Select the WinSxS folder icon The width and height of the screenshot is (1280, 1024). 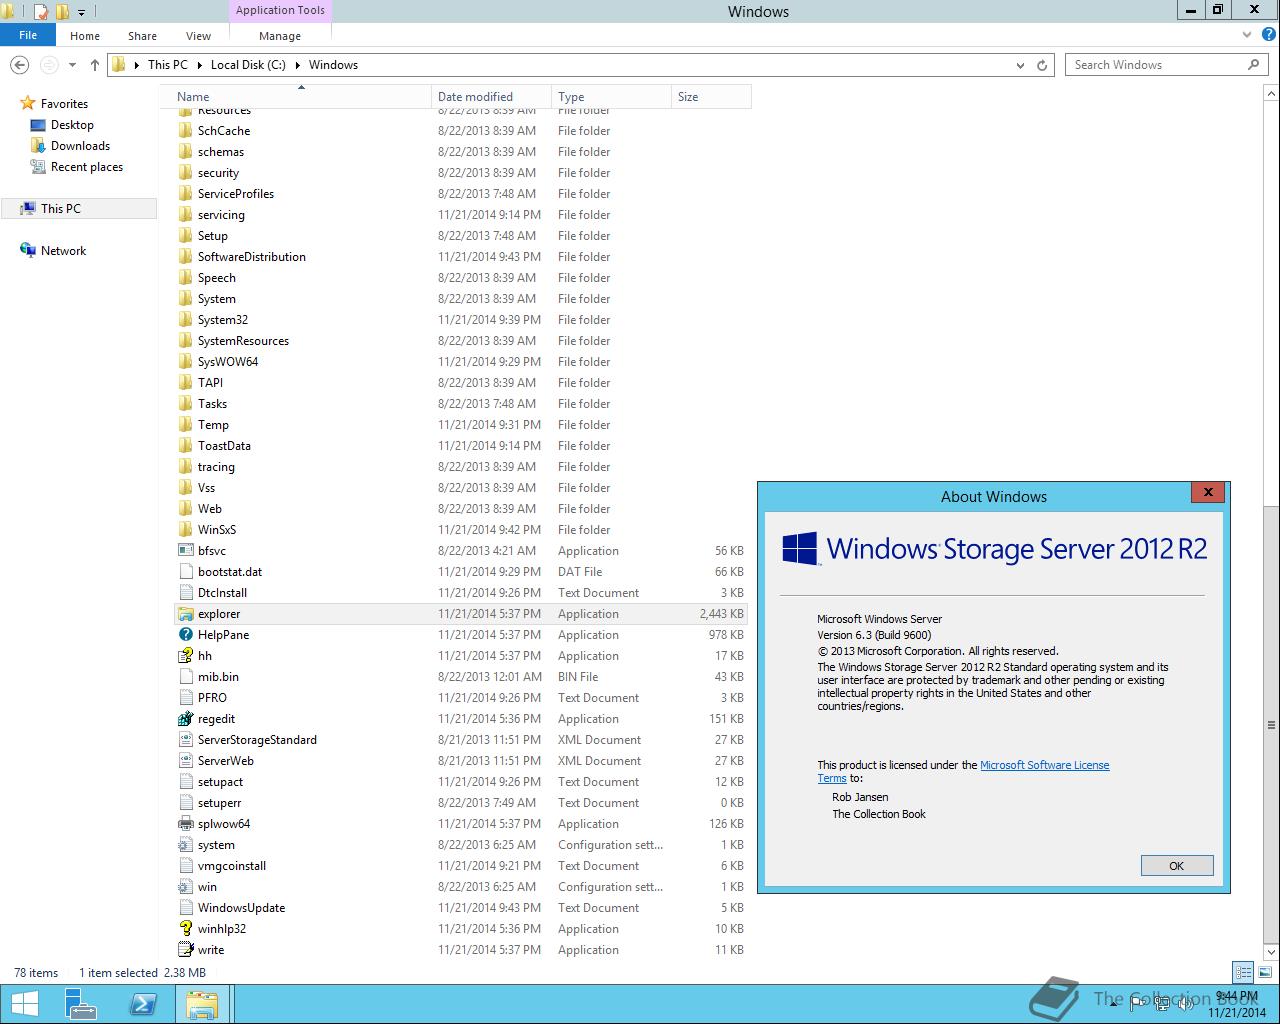pyautogui.click(x=185, y=530)
